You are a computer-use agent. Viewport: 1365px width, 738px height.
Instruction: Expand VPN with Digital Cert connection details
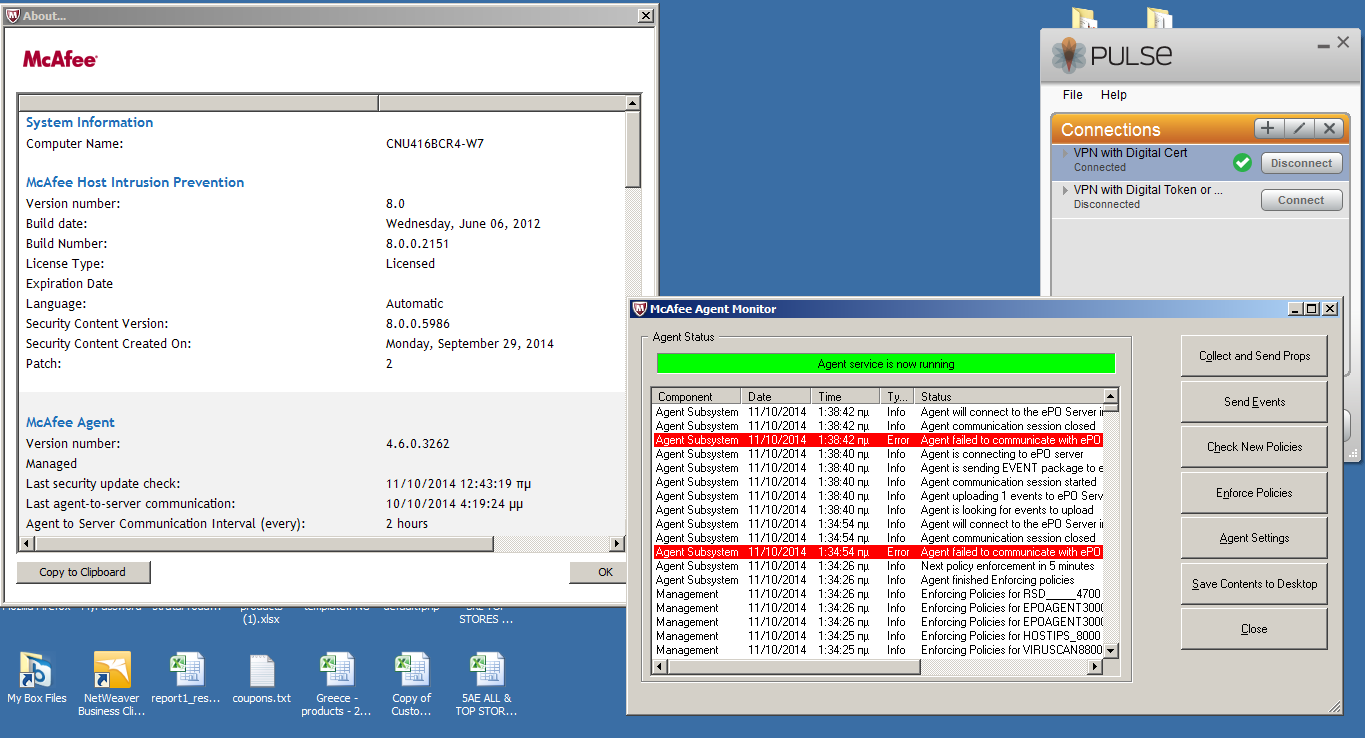(x=1065, y=153)
